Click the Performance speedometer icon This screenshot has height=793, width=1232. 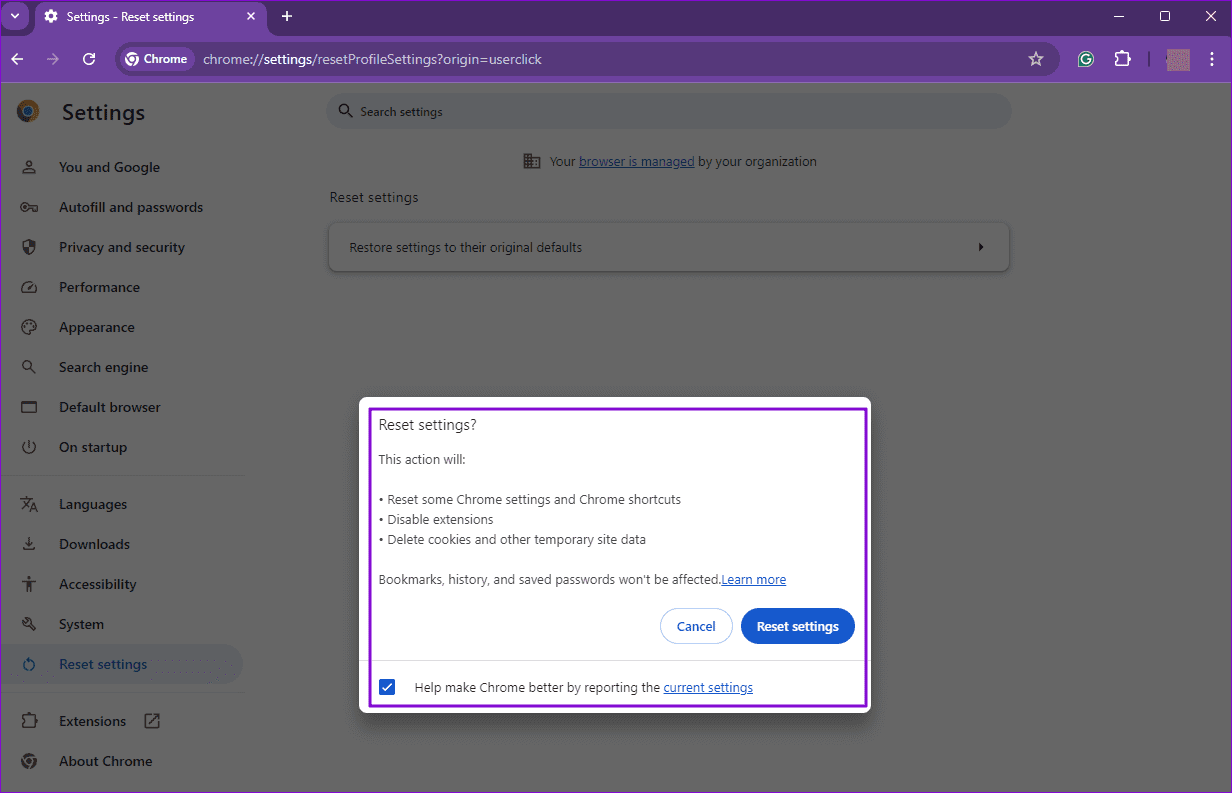[x=30, y=287]
